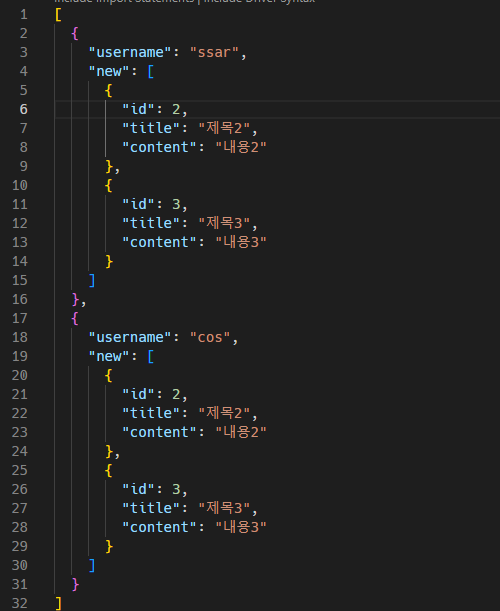Click the opening yellow bracket on line 1

click(x=58, y=14)
